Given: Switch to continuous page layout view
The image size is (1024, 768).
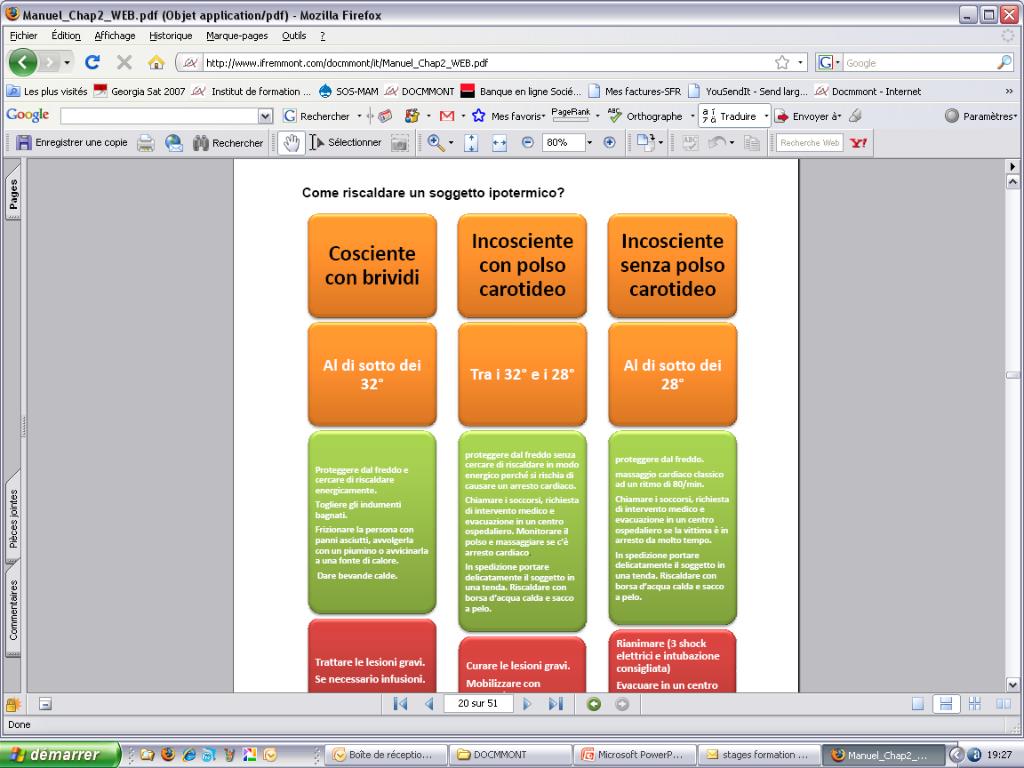Looking at the screenshot, I should [x=946, y=703].
